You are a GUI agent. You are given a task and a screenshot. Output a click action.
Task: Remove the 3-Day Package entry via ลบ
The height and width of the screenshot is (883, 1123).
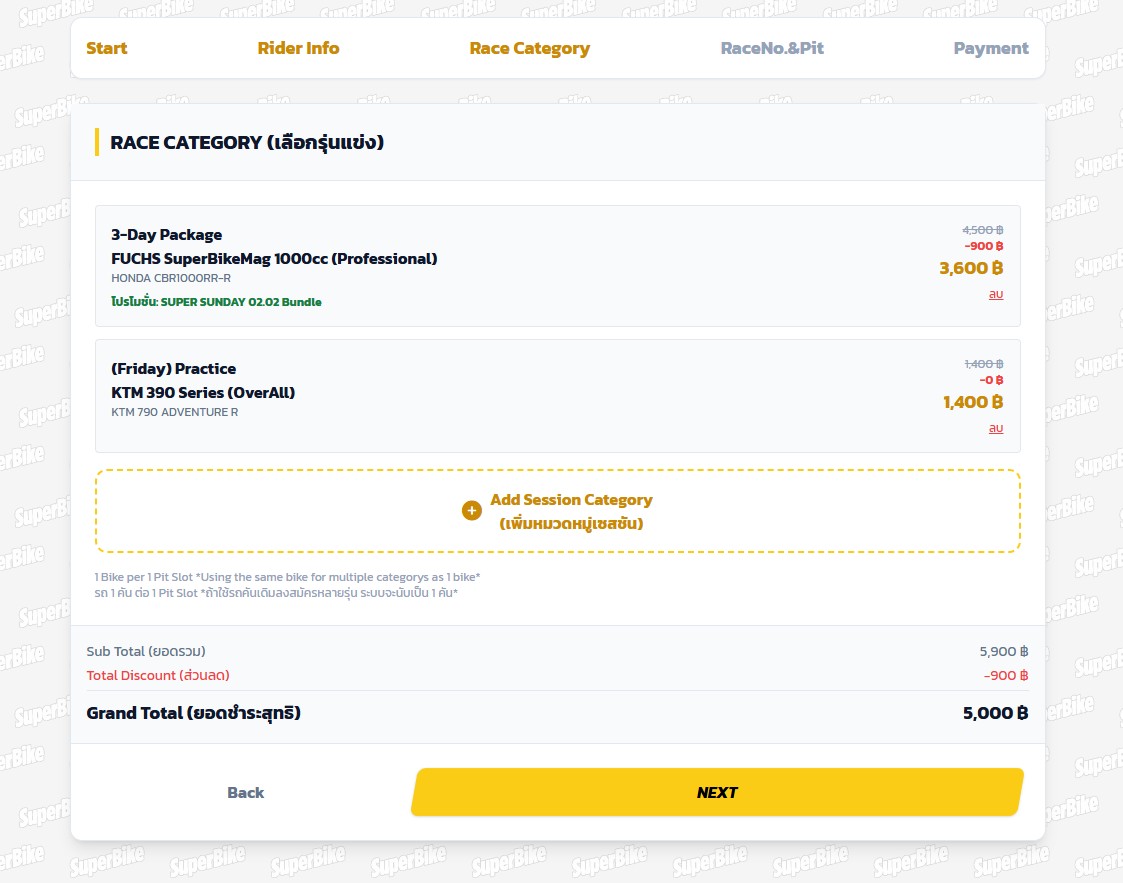click(995, 294)
